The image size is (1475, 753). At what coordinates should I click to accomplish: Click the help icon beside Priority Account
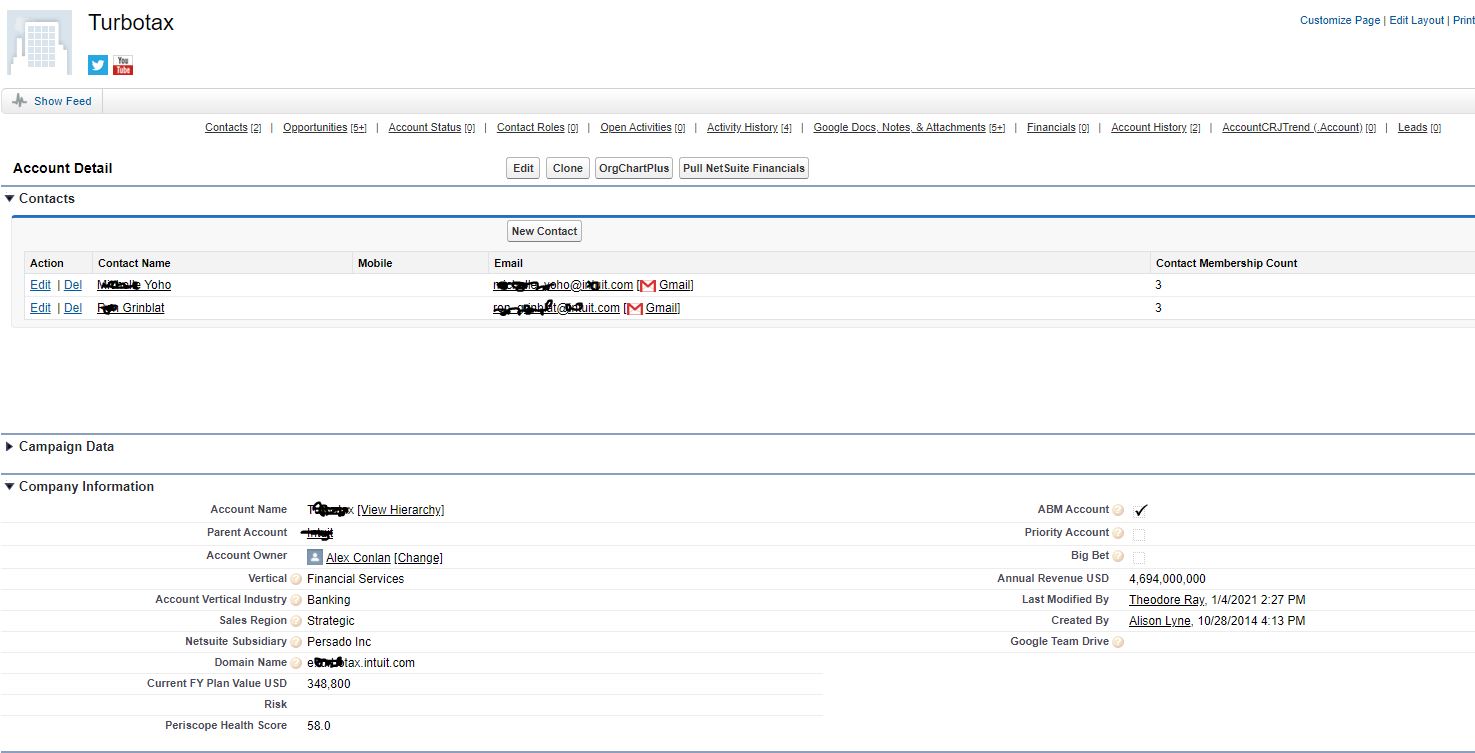(1118, 533)
